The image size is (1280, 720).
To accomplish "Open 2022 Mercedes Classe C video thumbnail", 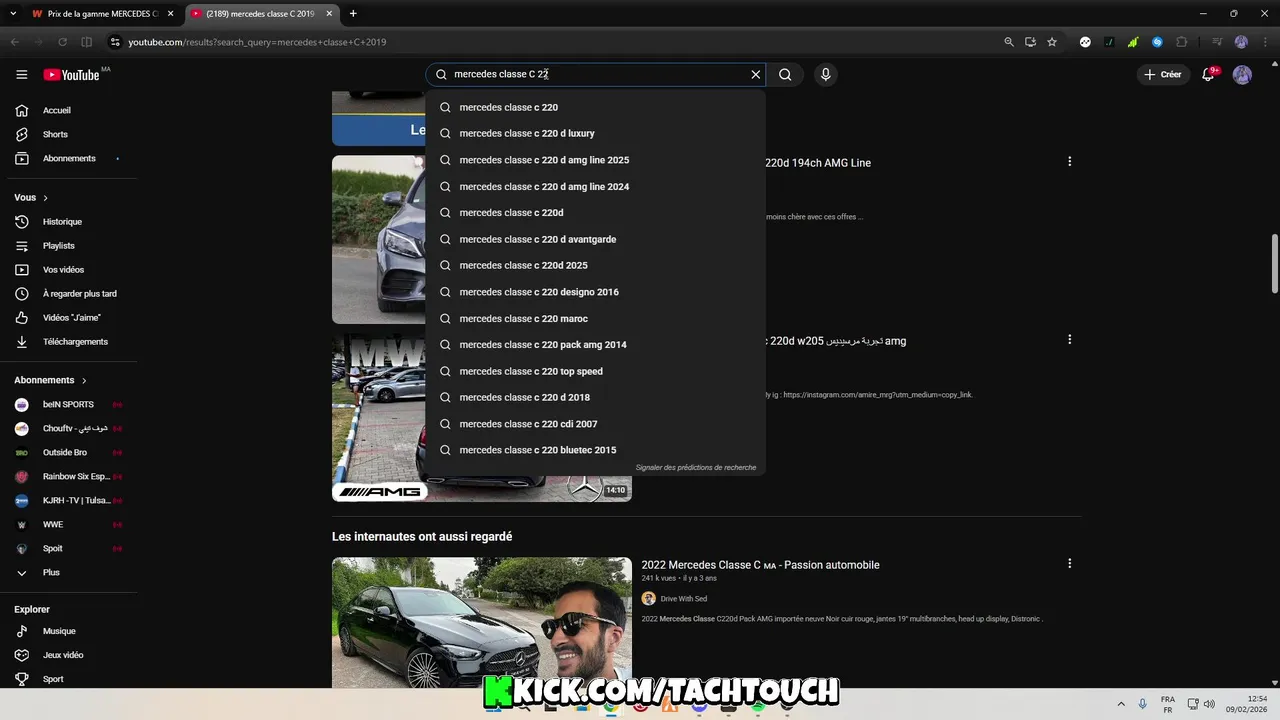I will 482,622.
